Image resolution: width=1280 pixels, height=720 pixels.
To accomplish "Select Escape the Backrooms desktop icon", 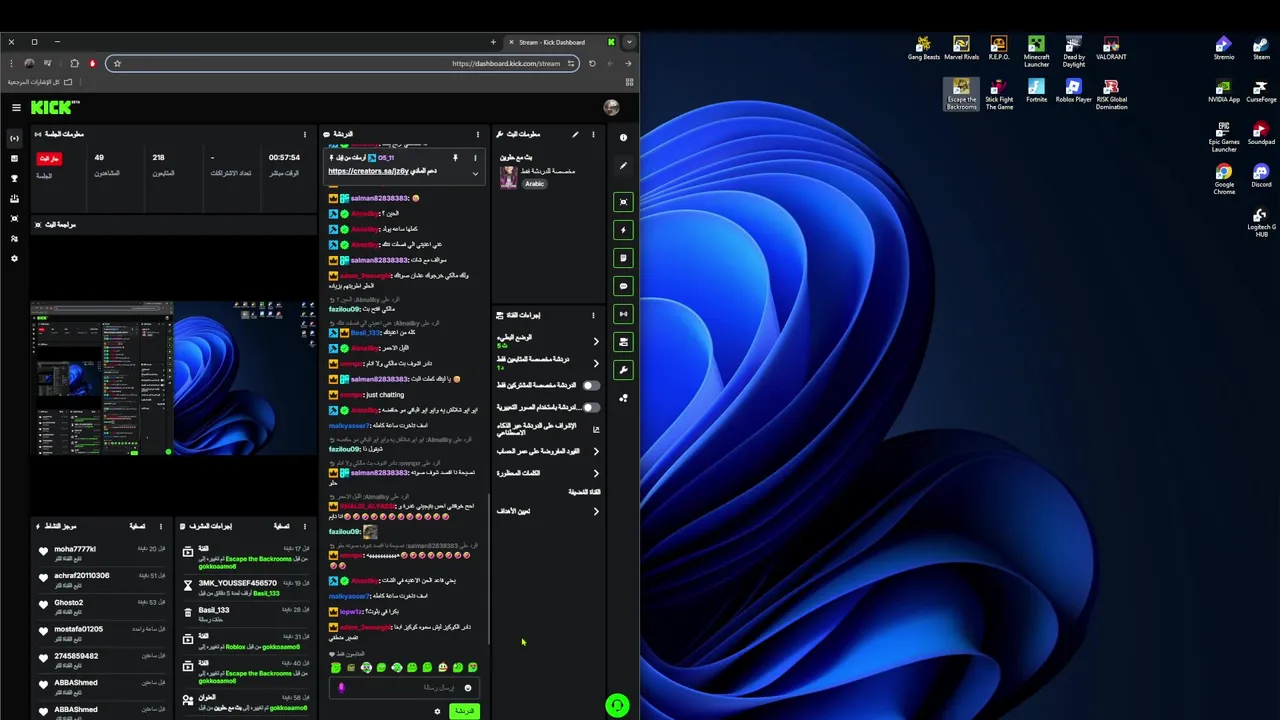I will click(x=961, y=94).
